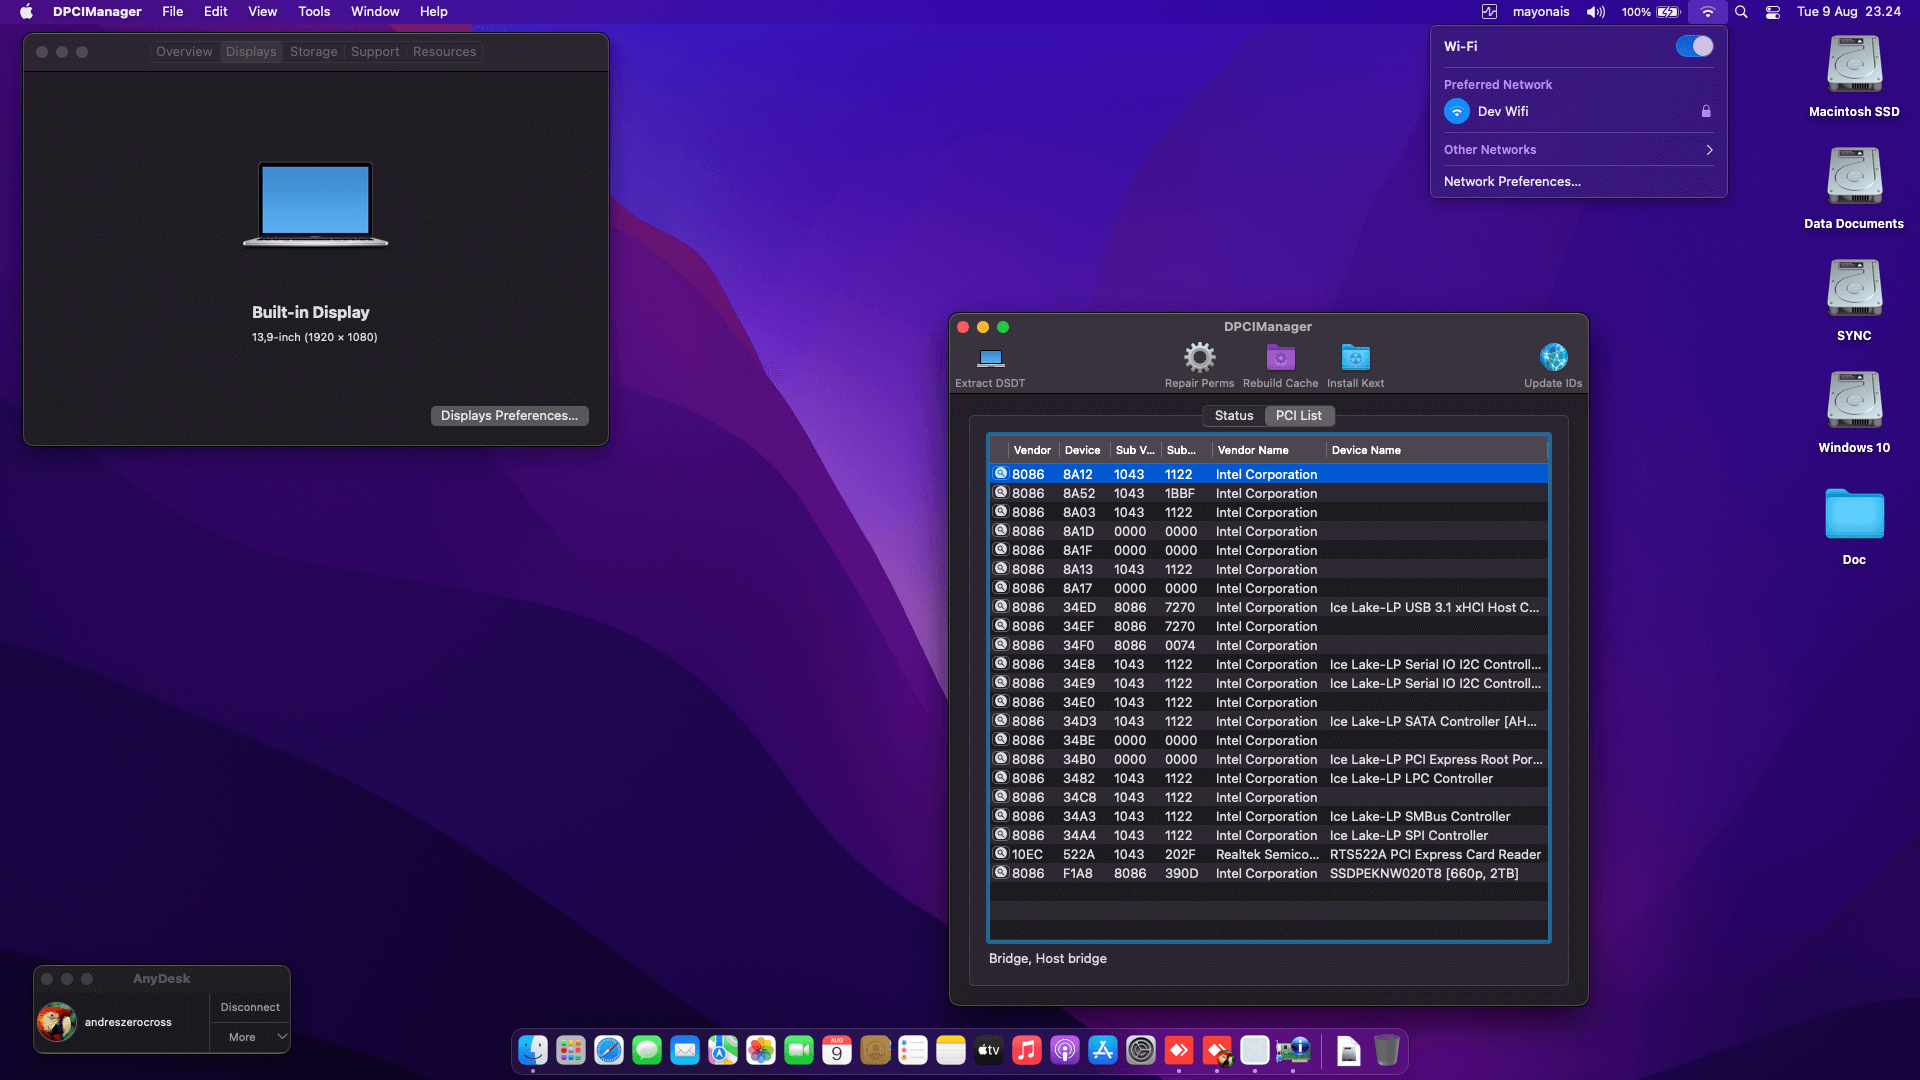This screenshot has width=1920, height=1080.
Task: Sort by Device Name column header
Action: (1366, 450)
